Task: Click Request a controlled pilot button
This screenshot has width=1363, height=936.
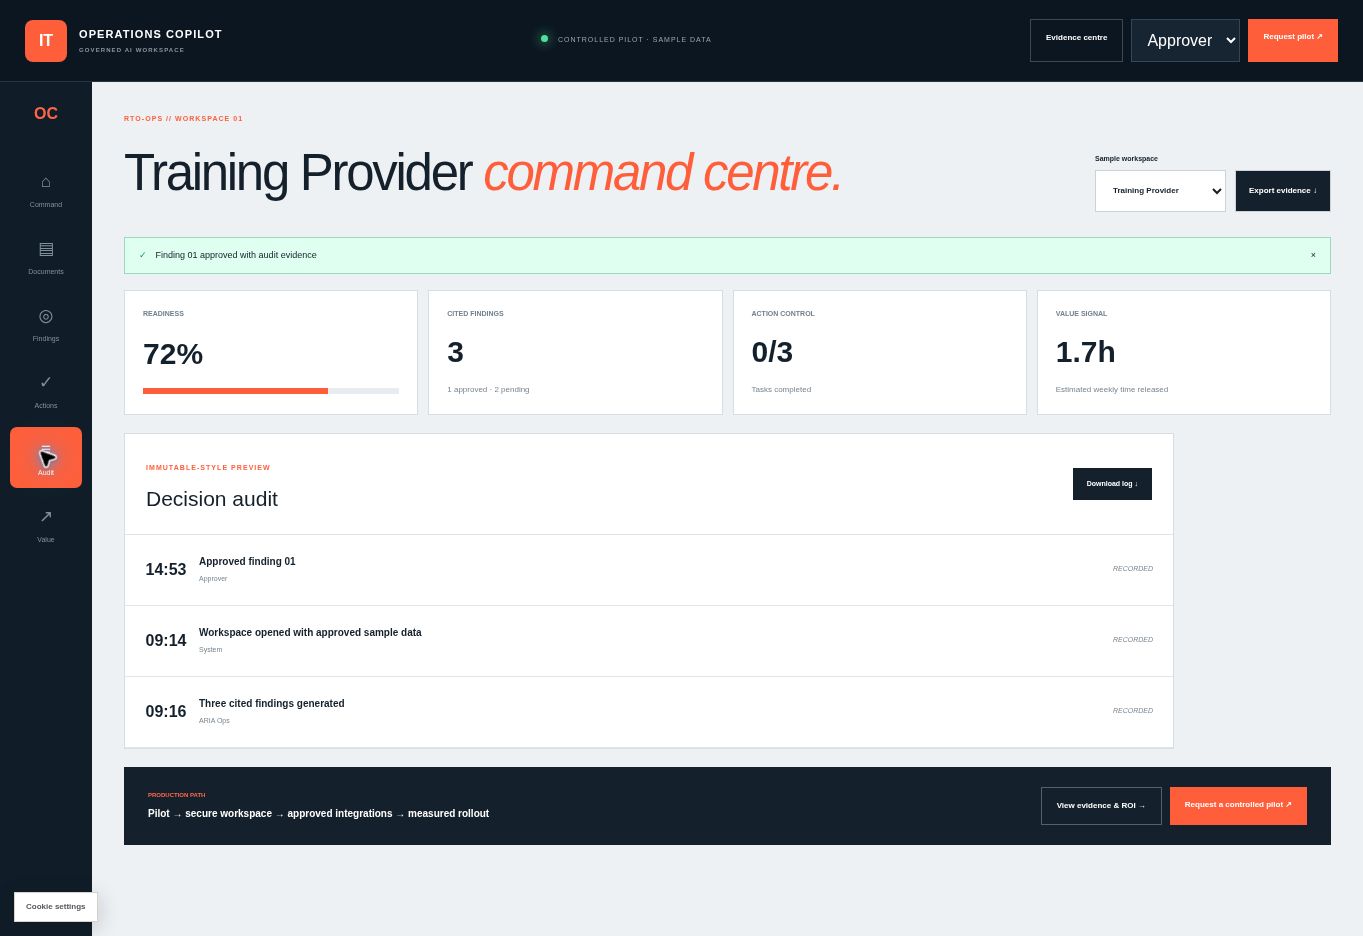Action: click(1238, 806)
